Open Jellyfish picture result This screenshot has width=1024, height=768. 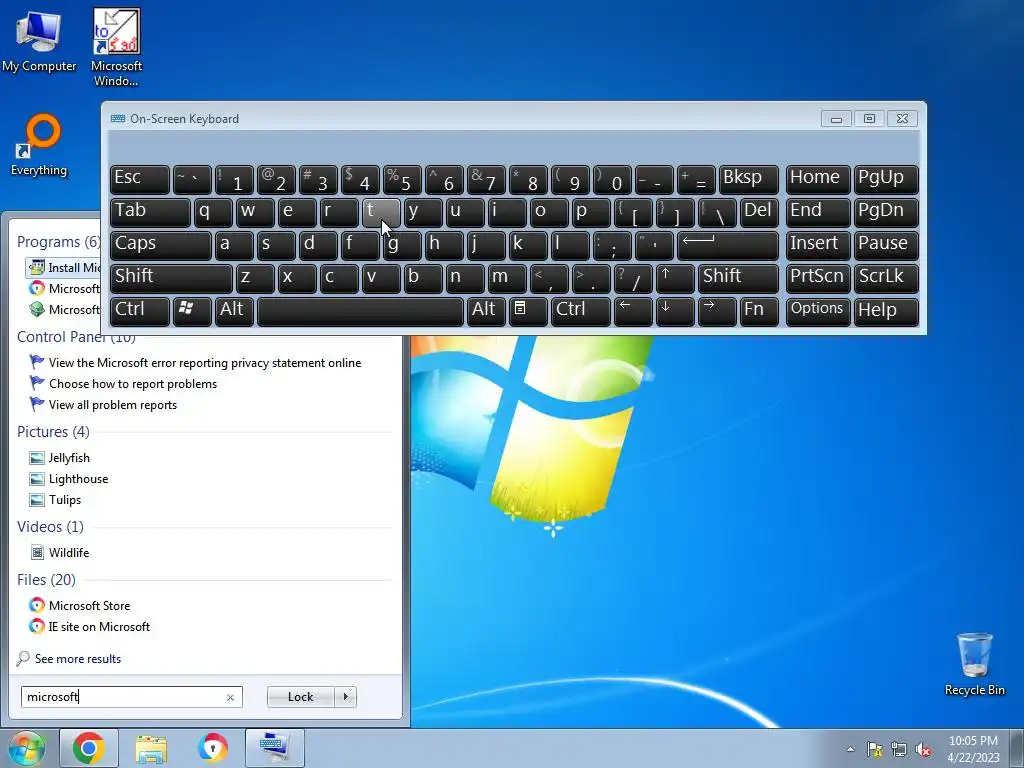coord(69,458)
